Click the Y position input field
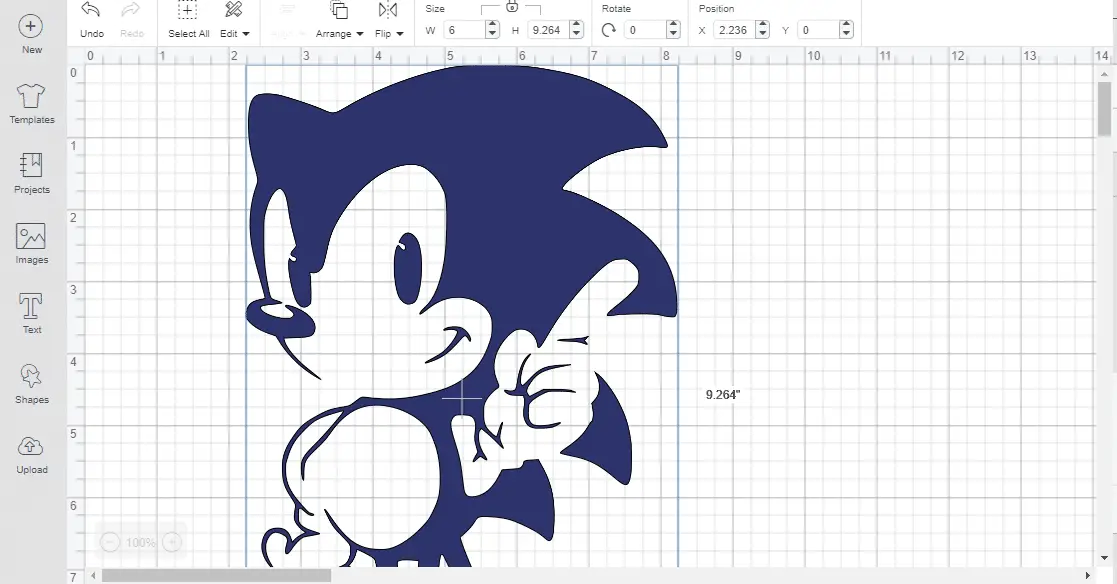 [818, 30]
